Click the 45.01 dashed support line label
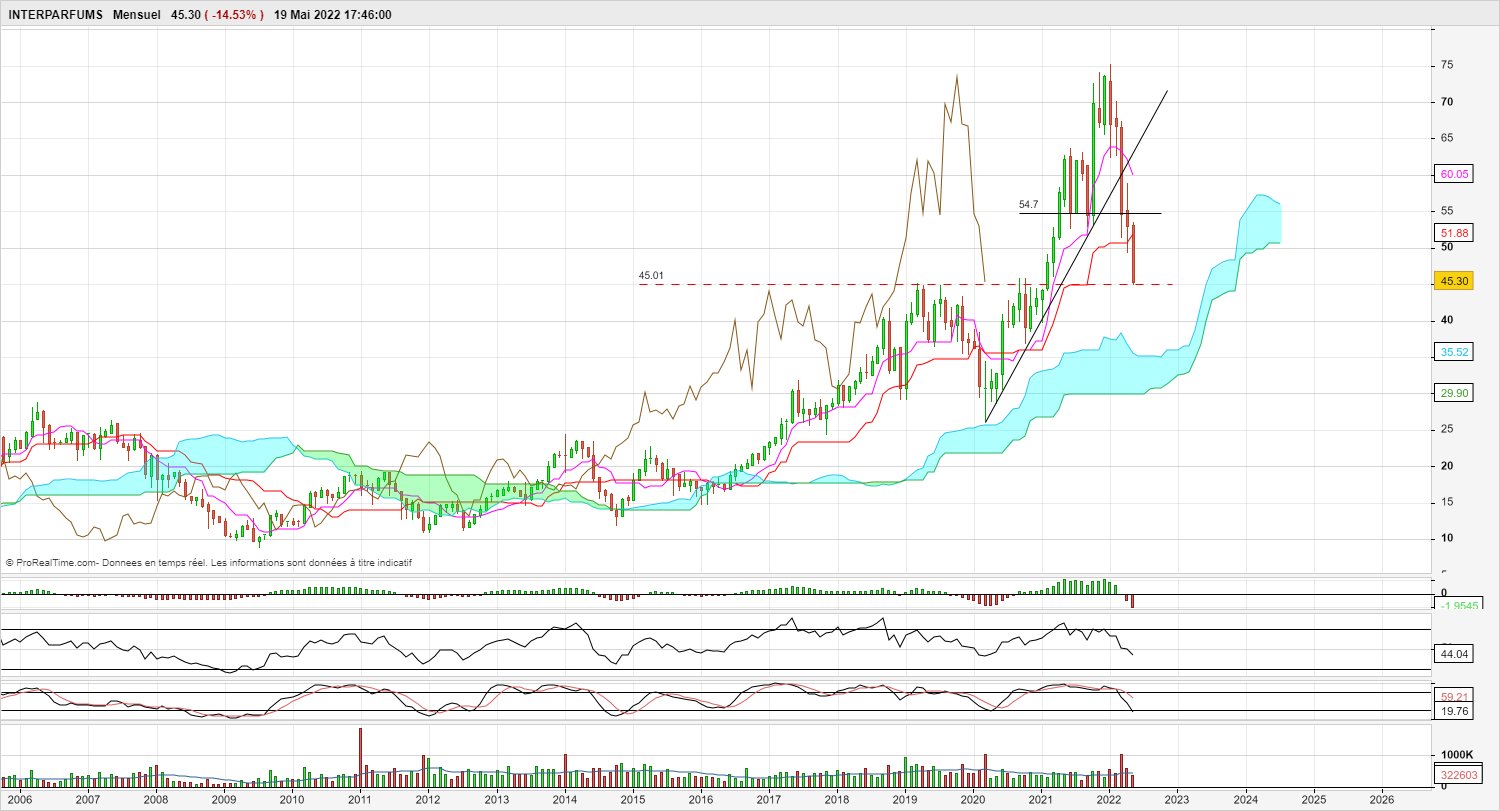Viewport: 1500px width, 811px height. (651, 275)
